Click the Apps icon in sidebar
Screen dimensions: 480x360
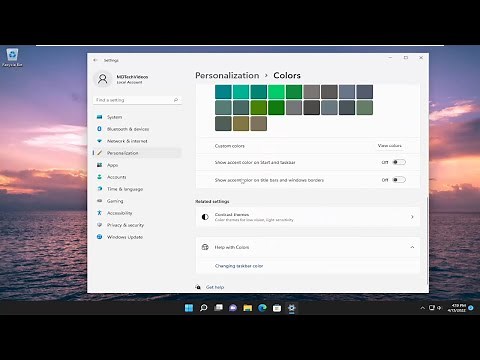point(99,165)
